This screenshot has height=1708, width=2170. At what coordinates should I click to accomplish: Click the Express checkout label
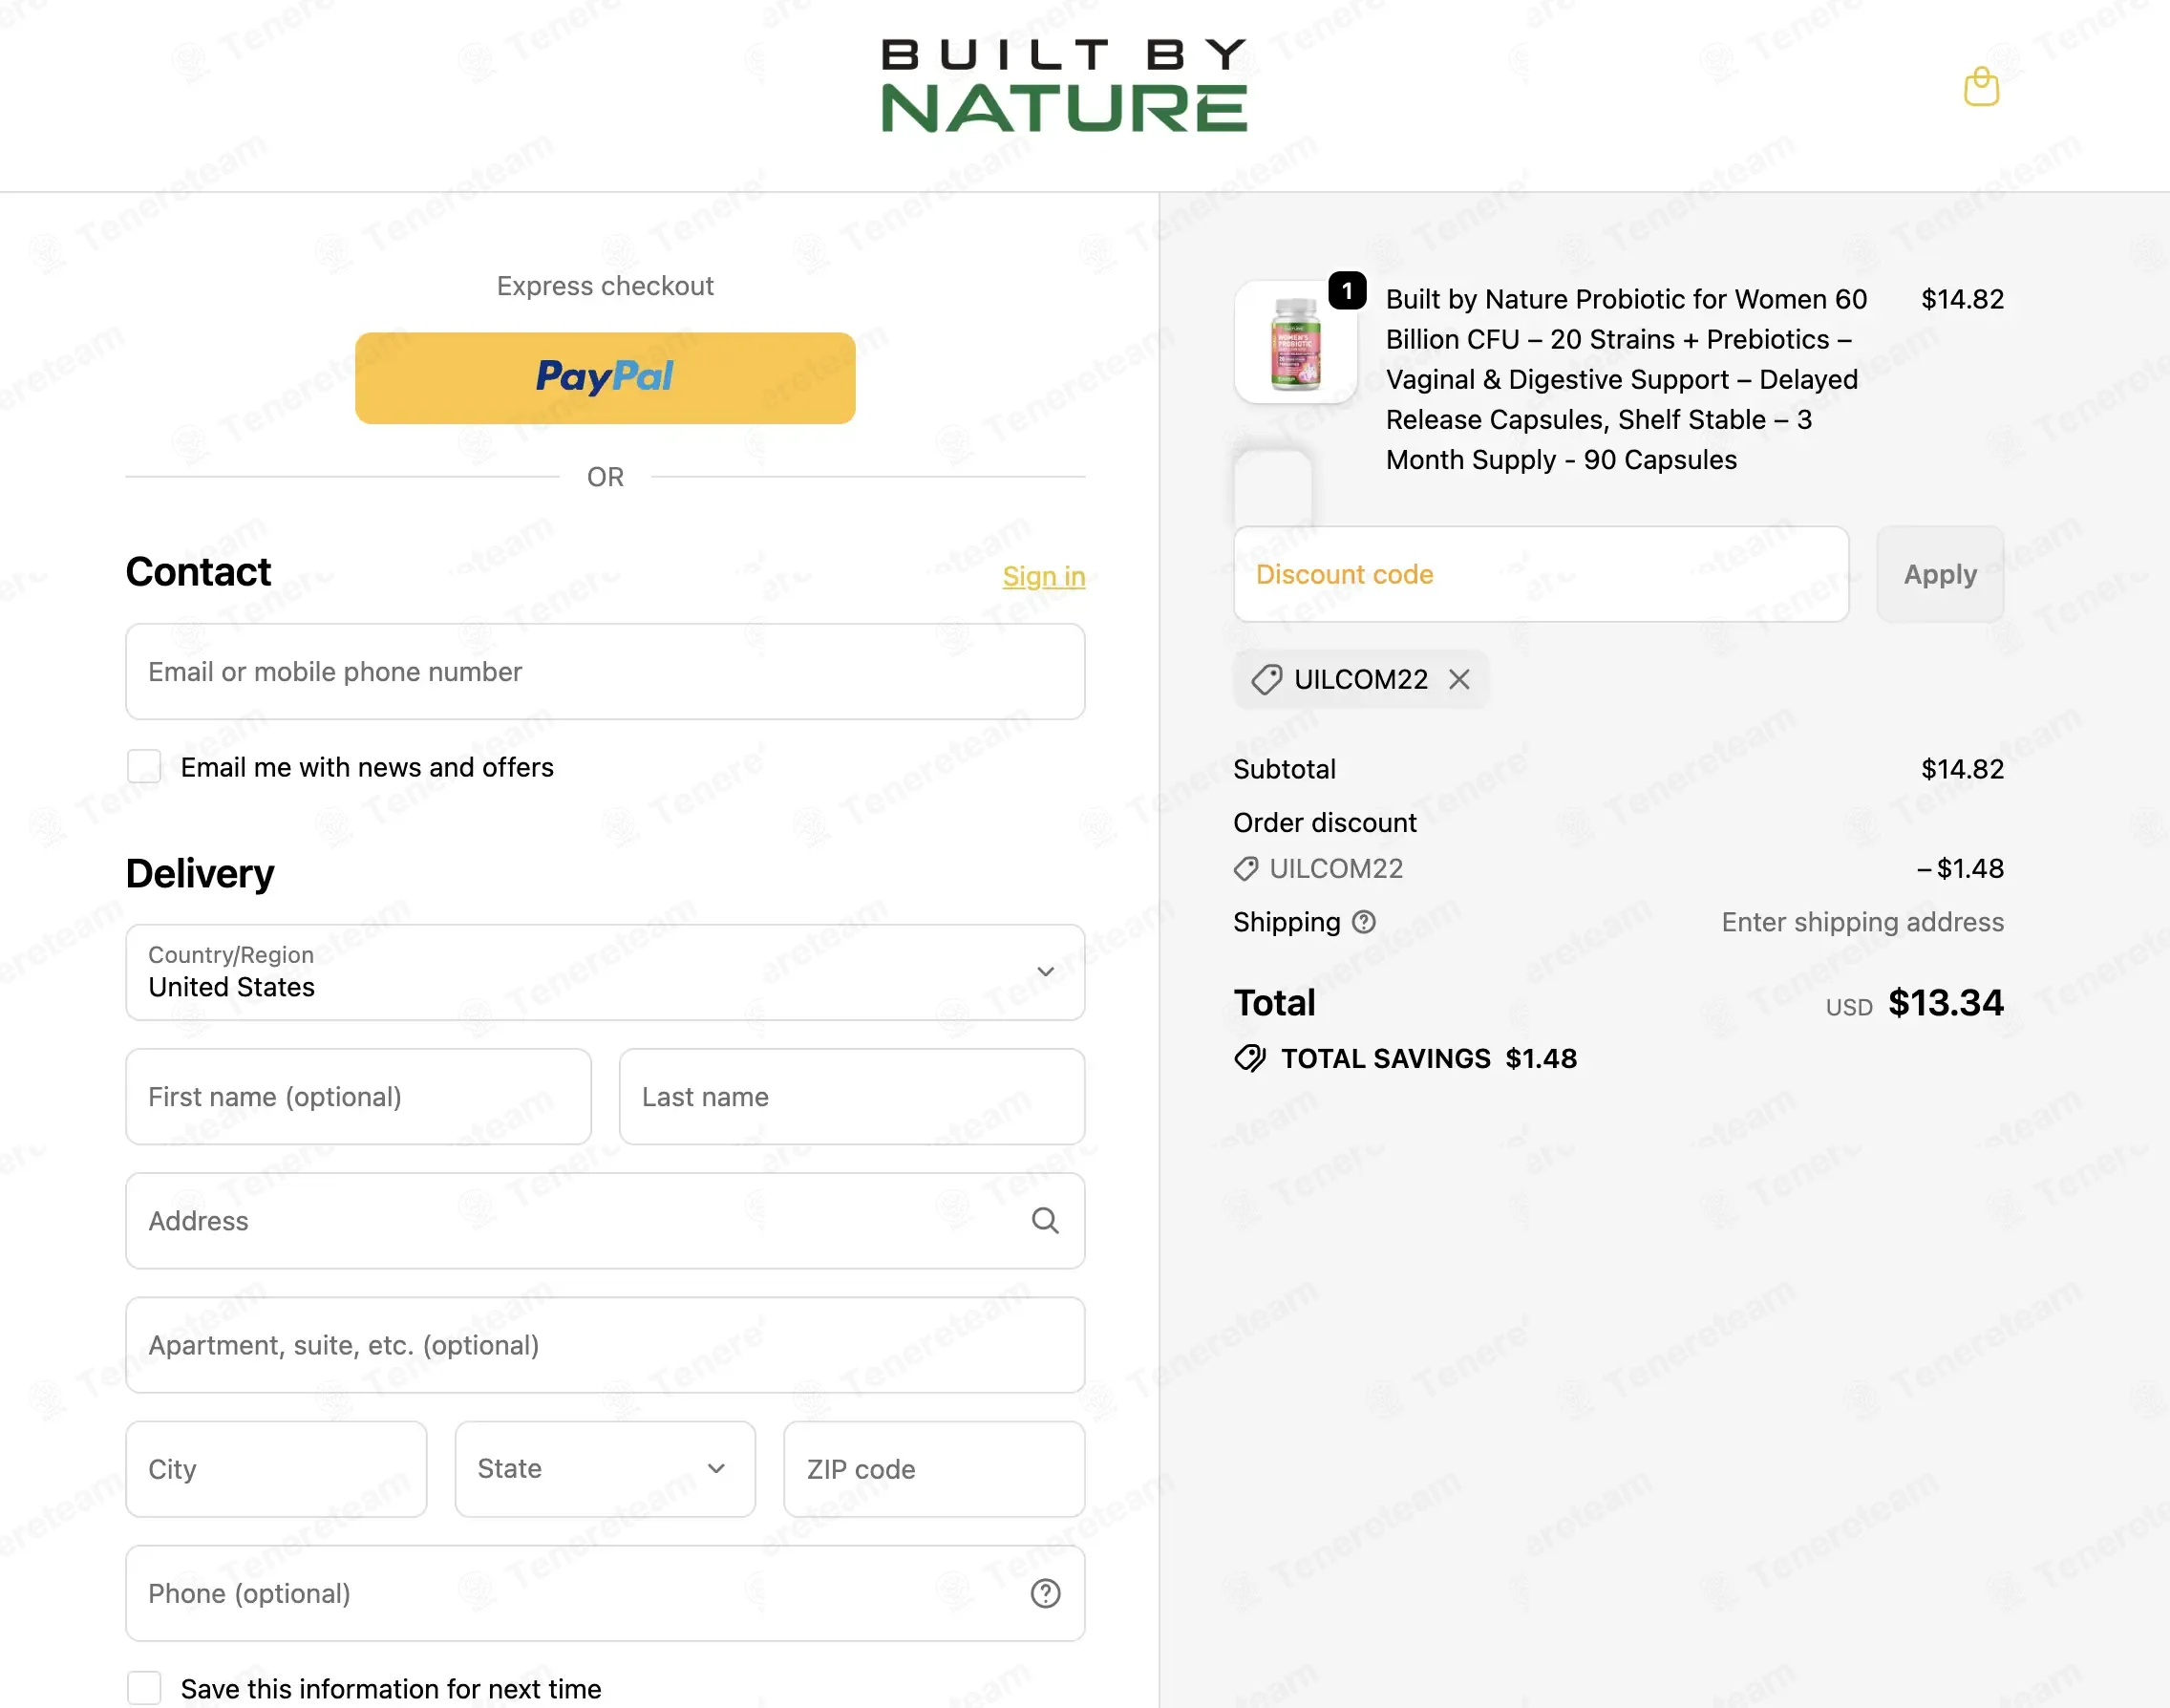pos(605,286)
